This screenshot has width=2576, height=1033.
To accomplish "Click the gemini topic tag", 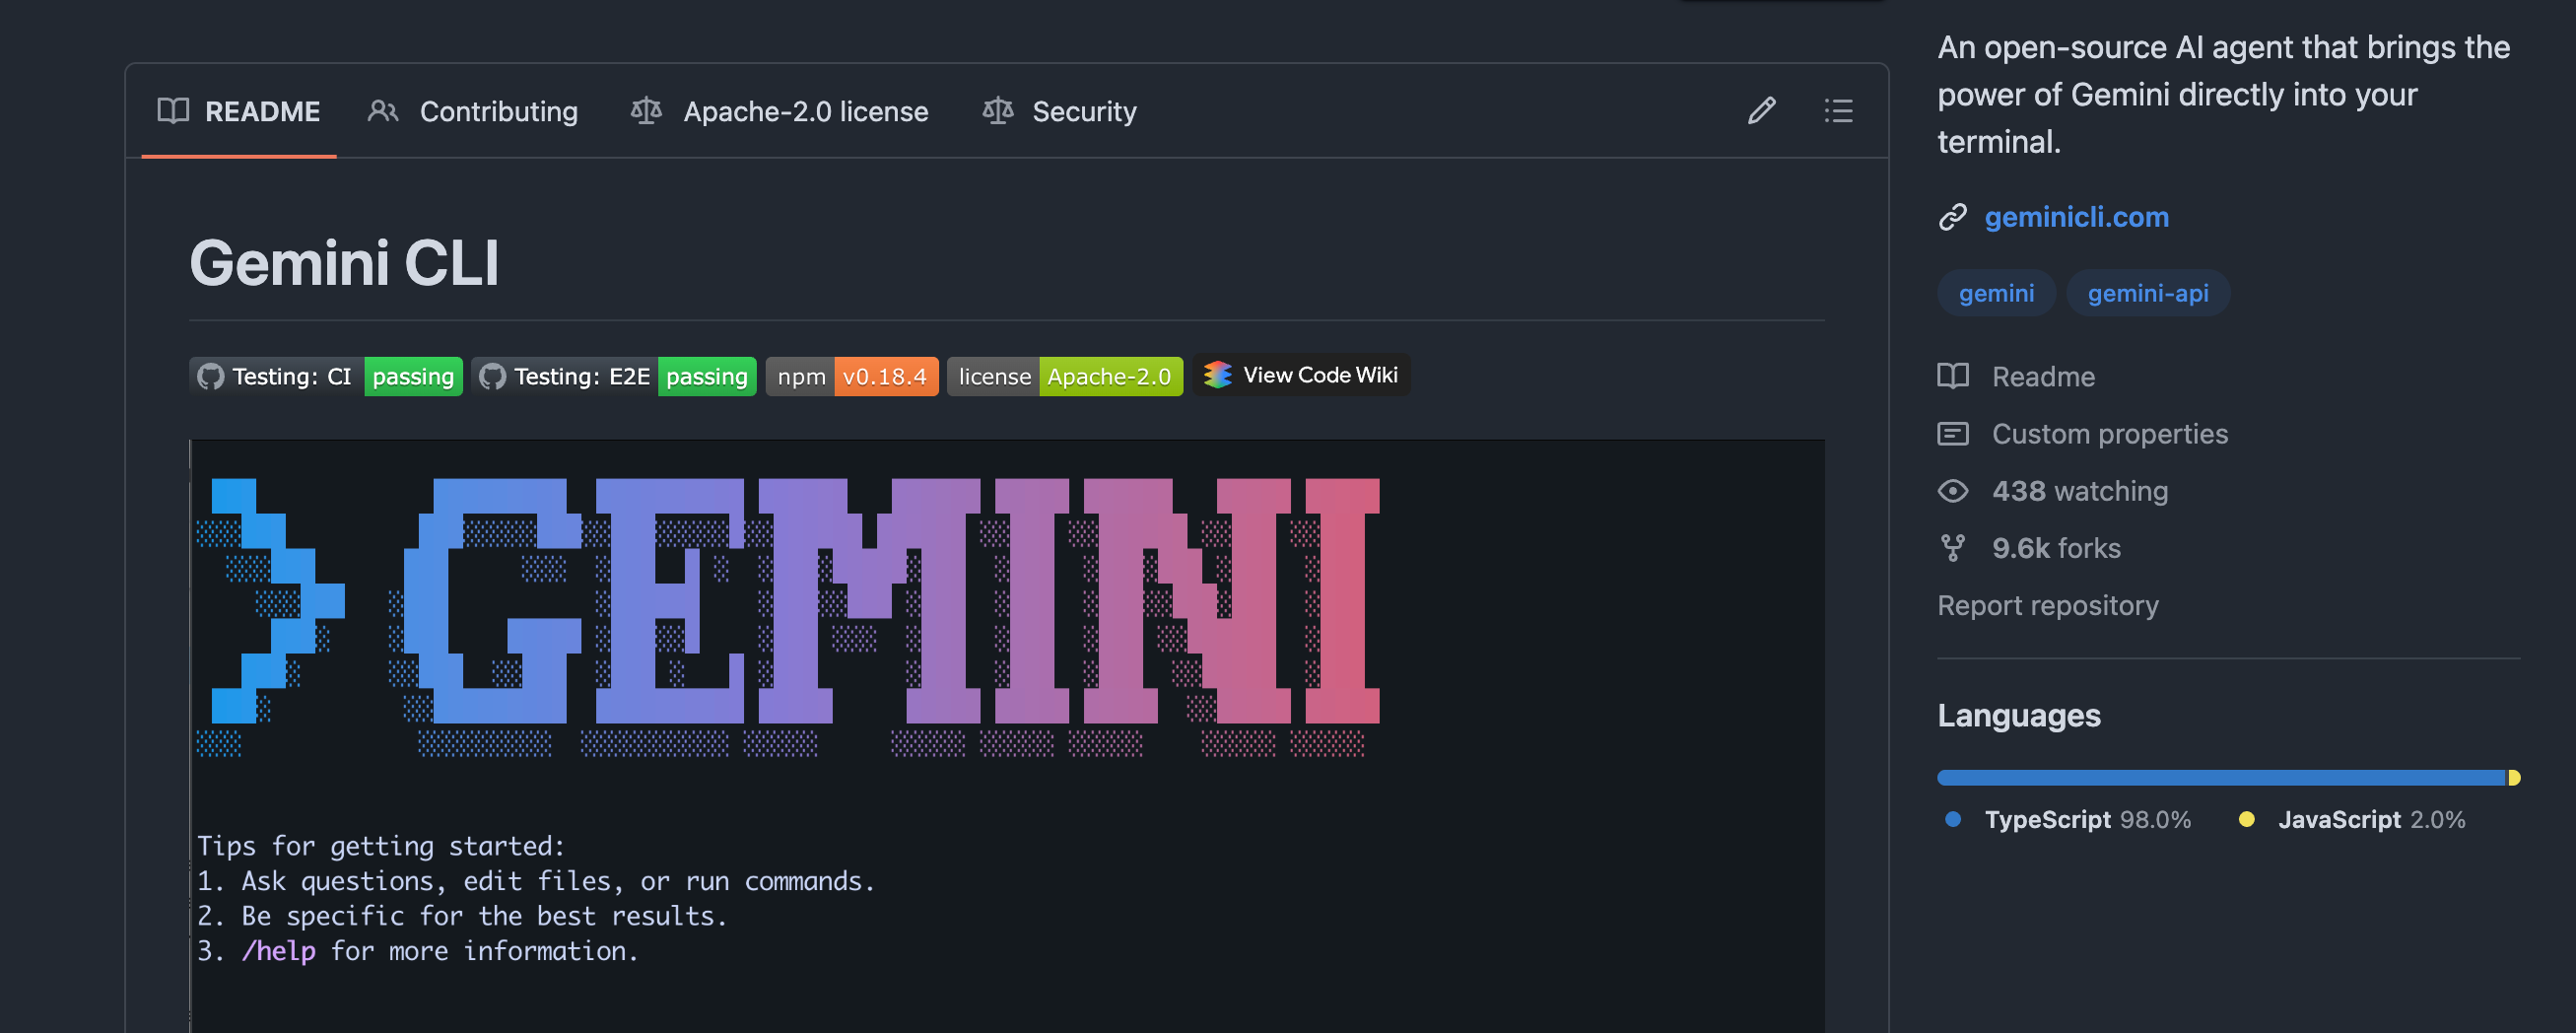I will (x=1996, y=293).
